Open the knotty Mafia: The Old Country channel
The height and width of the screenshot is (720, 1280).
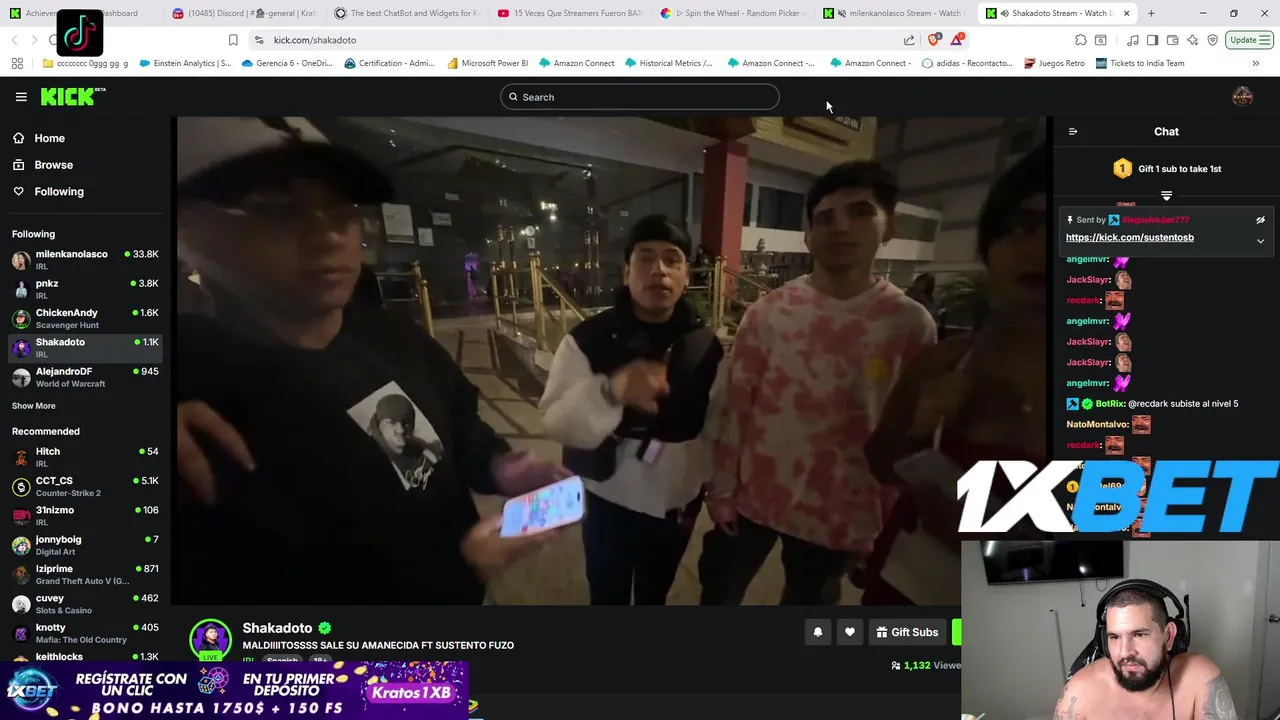[x=85, y=633]
